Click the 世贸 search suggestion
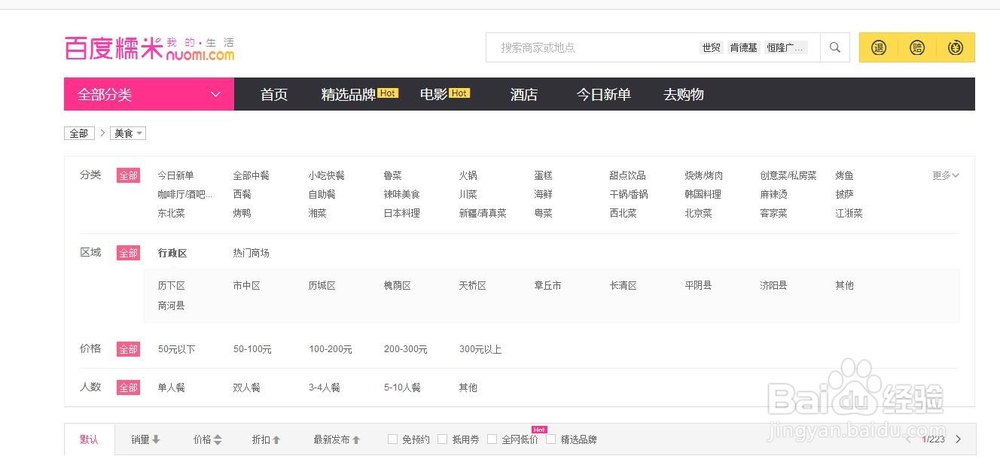 [711, 48]
